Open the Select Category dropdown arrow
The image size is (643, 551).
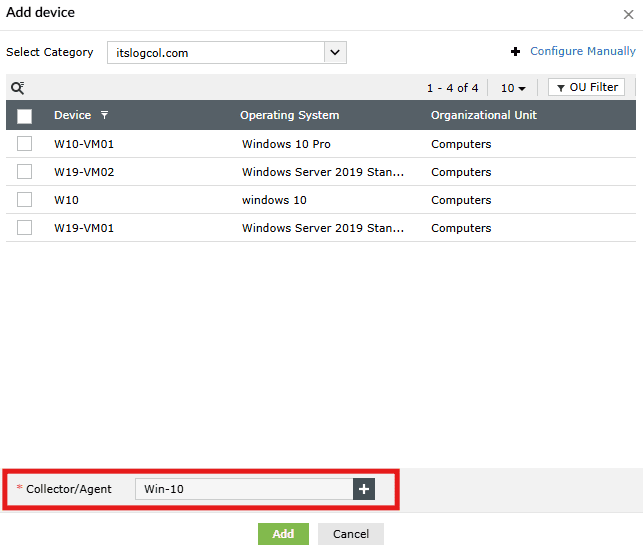click(x=335, y=52)
